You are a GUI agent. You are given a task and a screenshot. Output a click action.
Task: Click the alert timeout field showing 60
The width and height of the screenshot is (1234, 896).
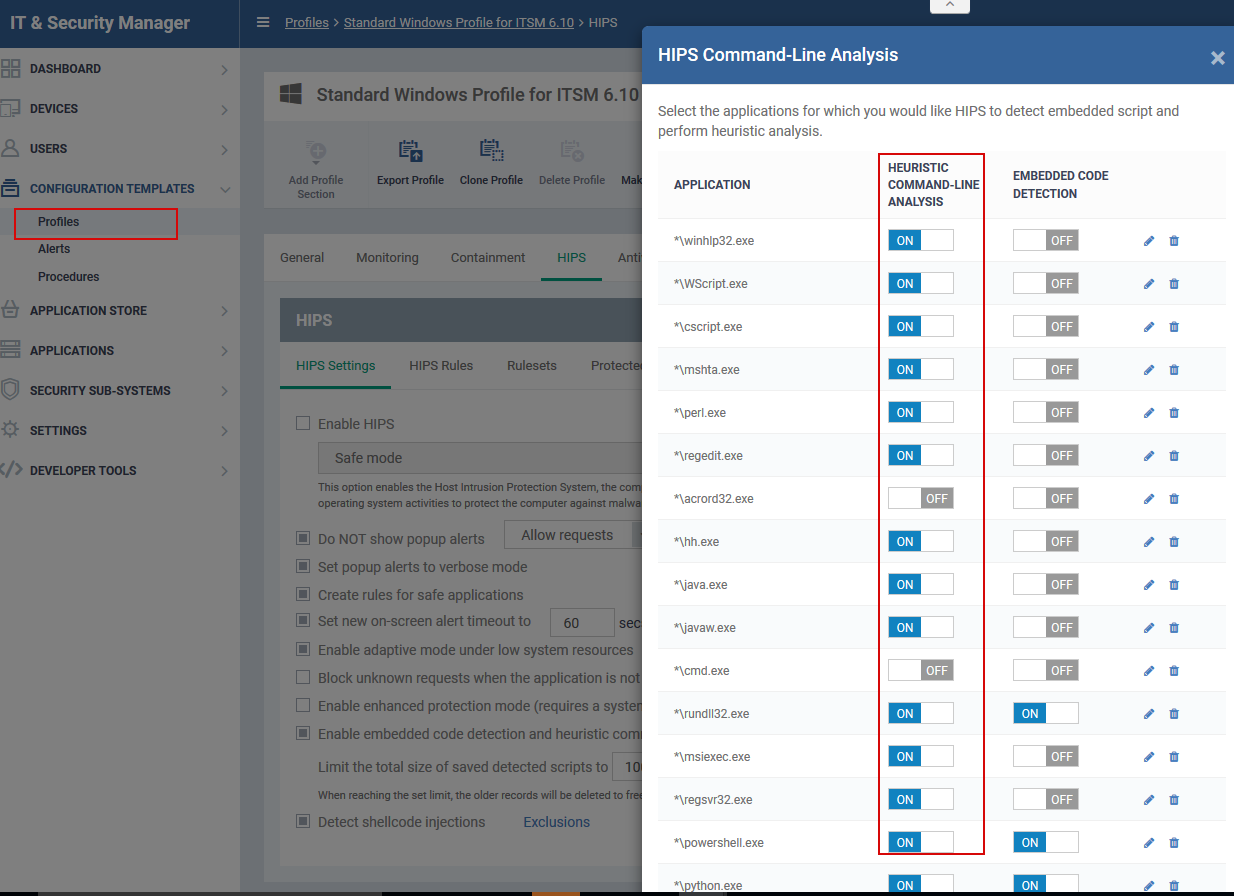pos(582,622)
